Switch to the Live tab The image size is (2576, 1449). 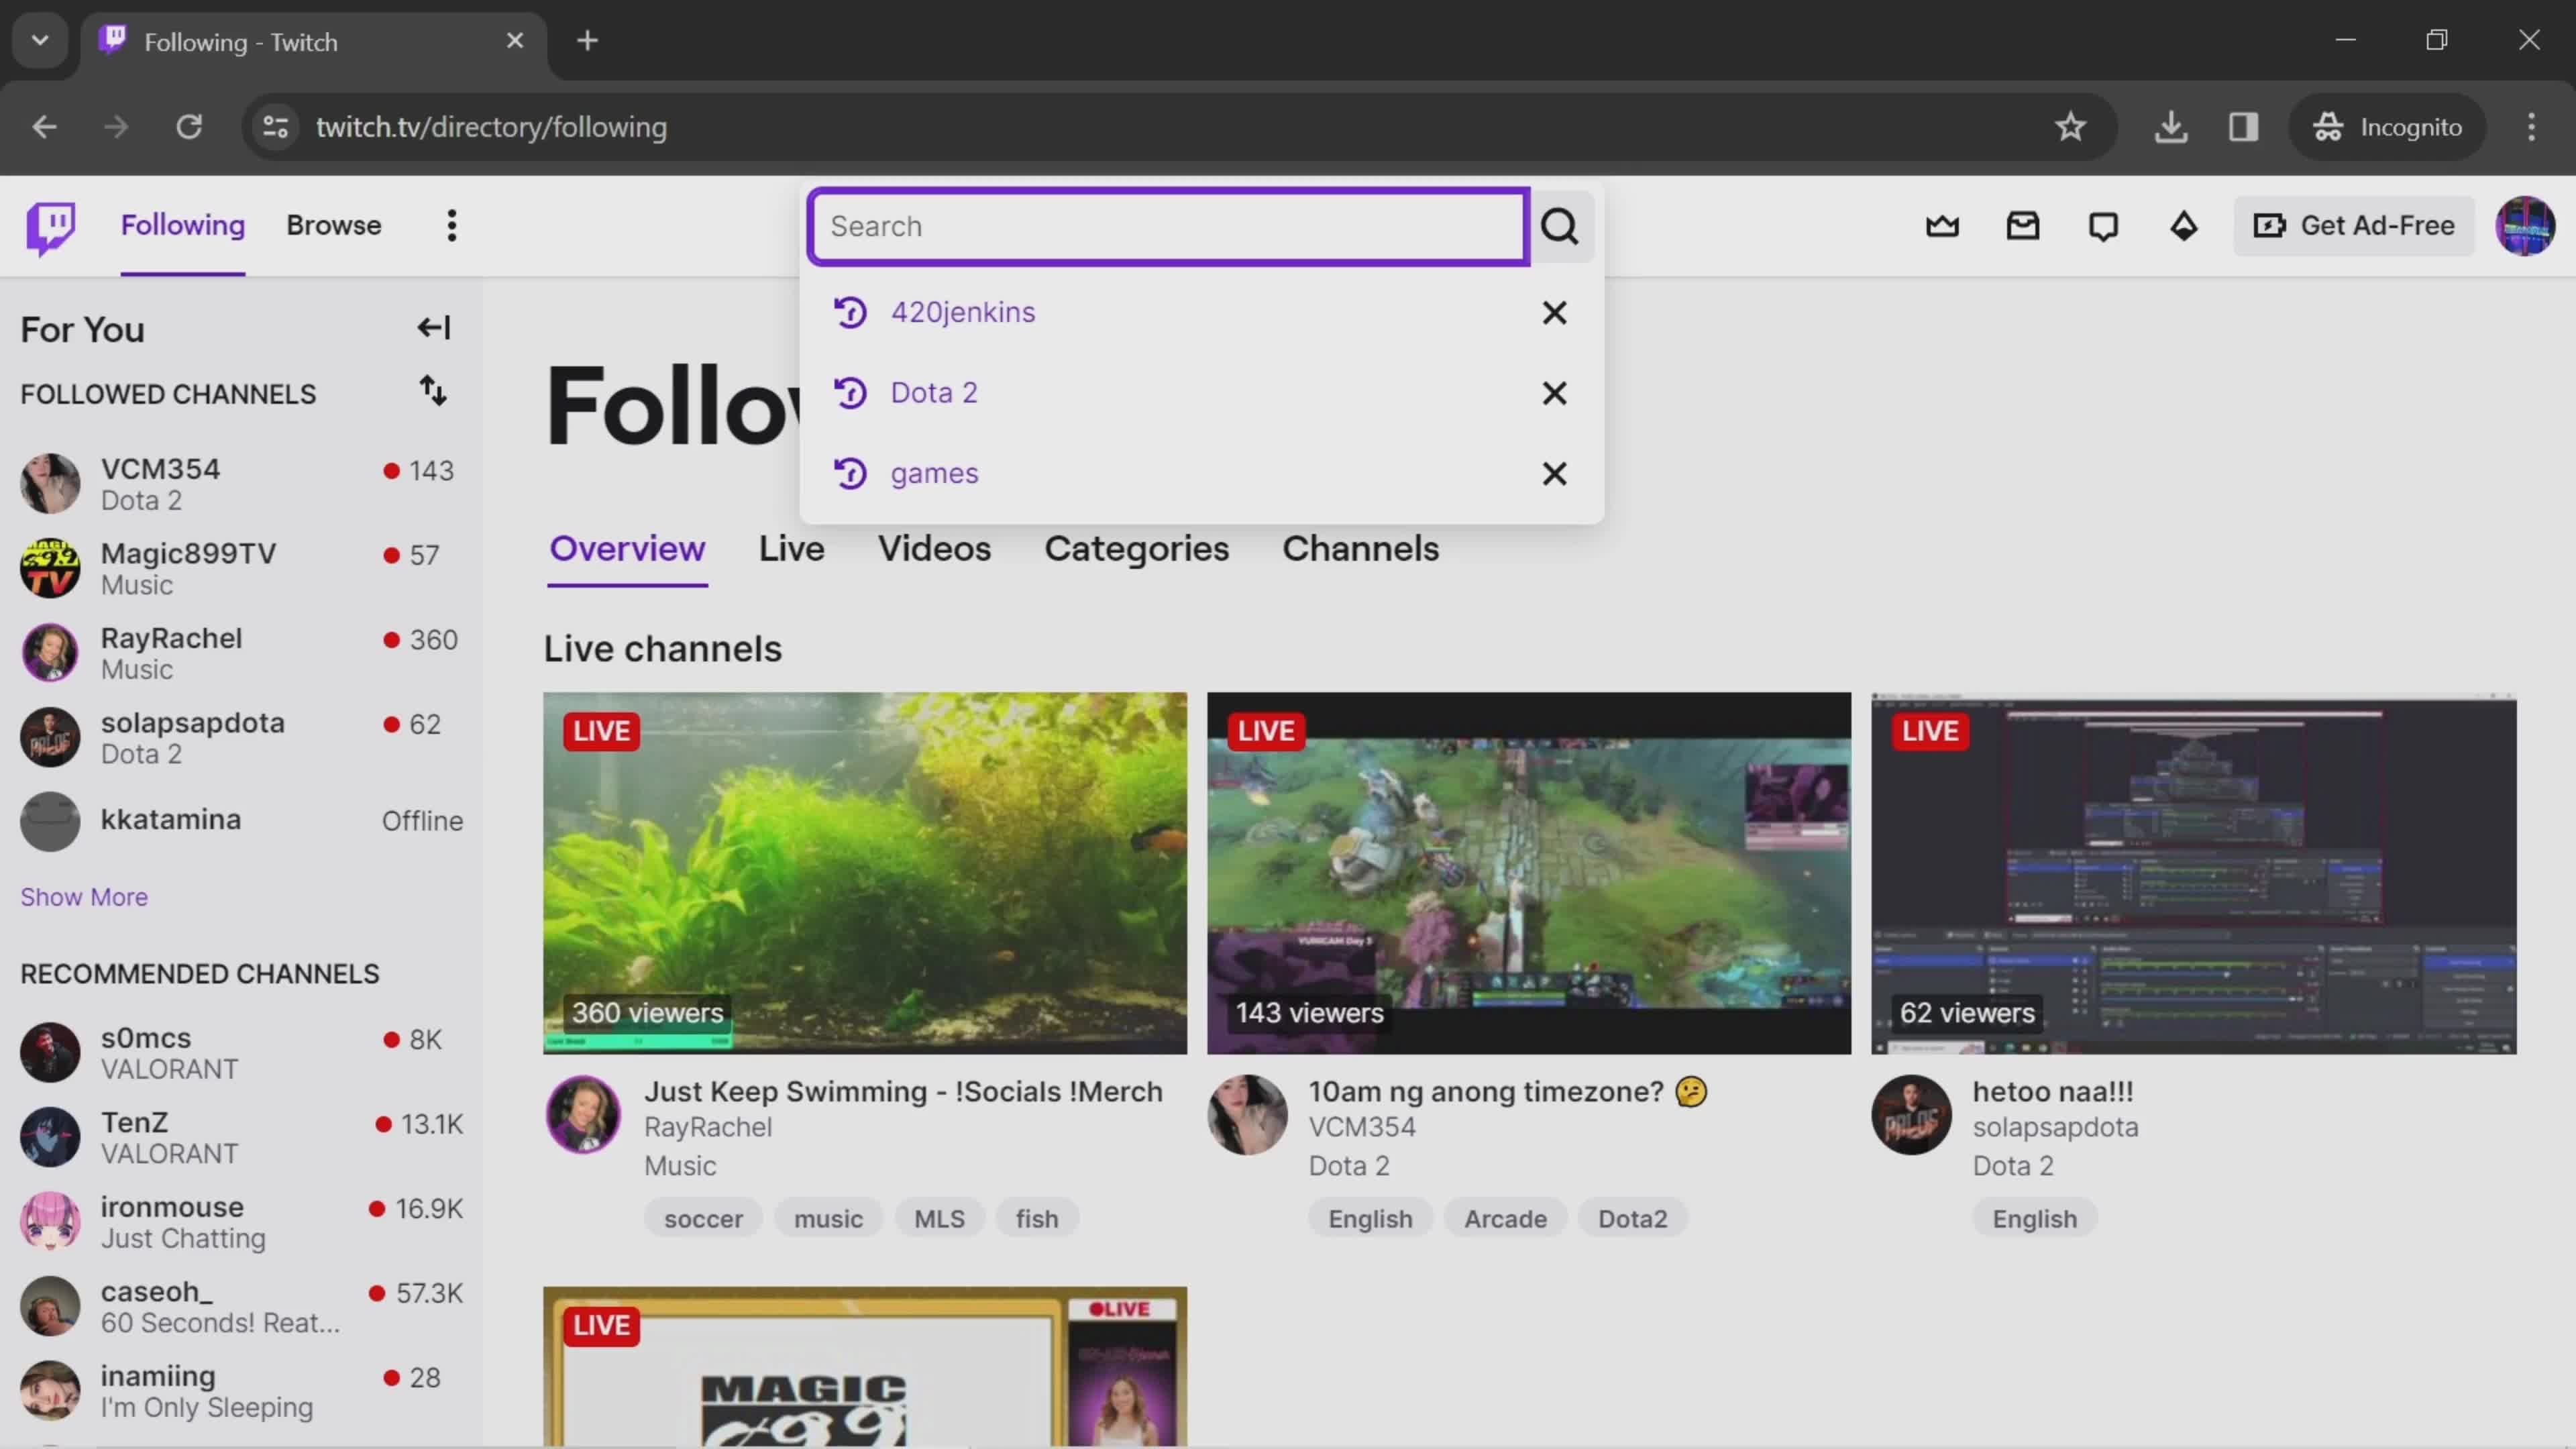point(791,548)
